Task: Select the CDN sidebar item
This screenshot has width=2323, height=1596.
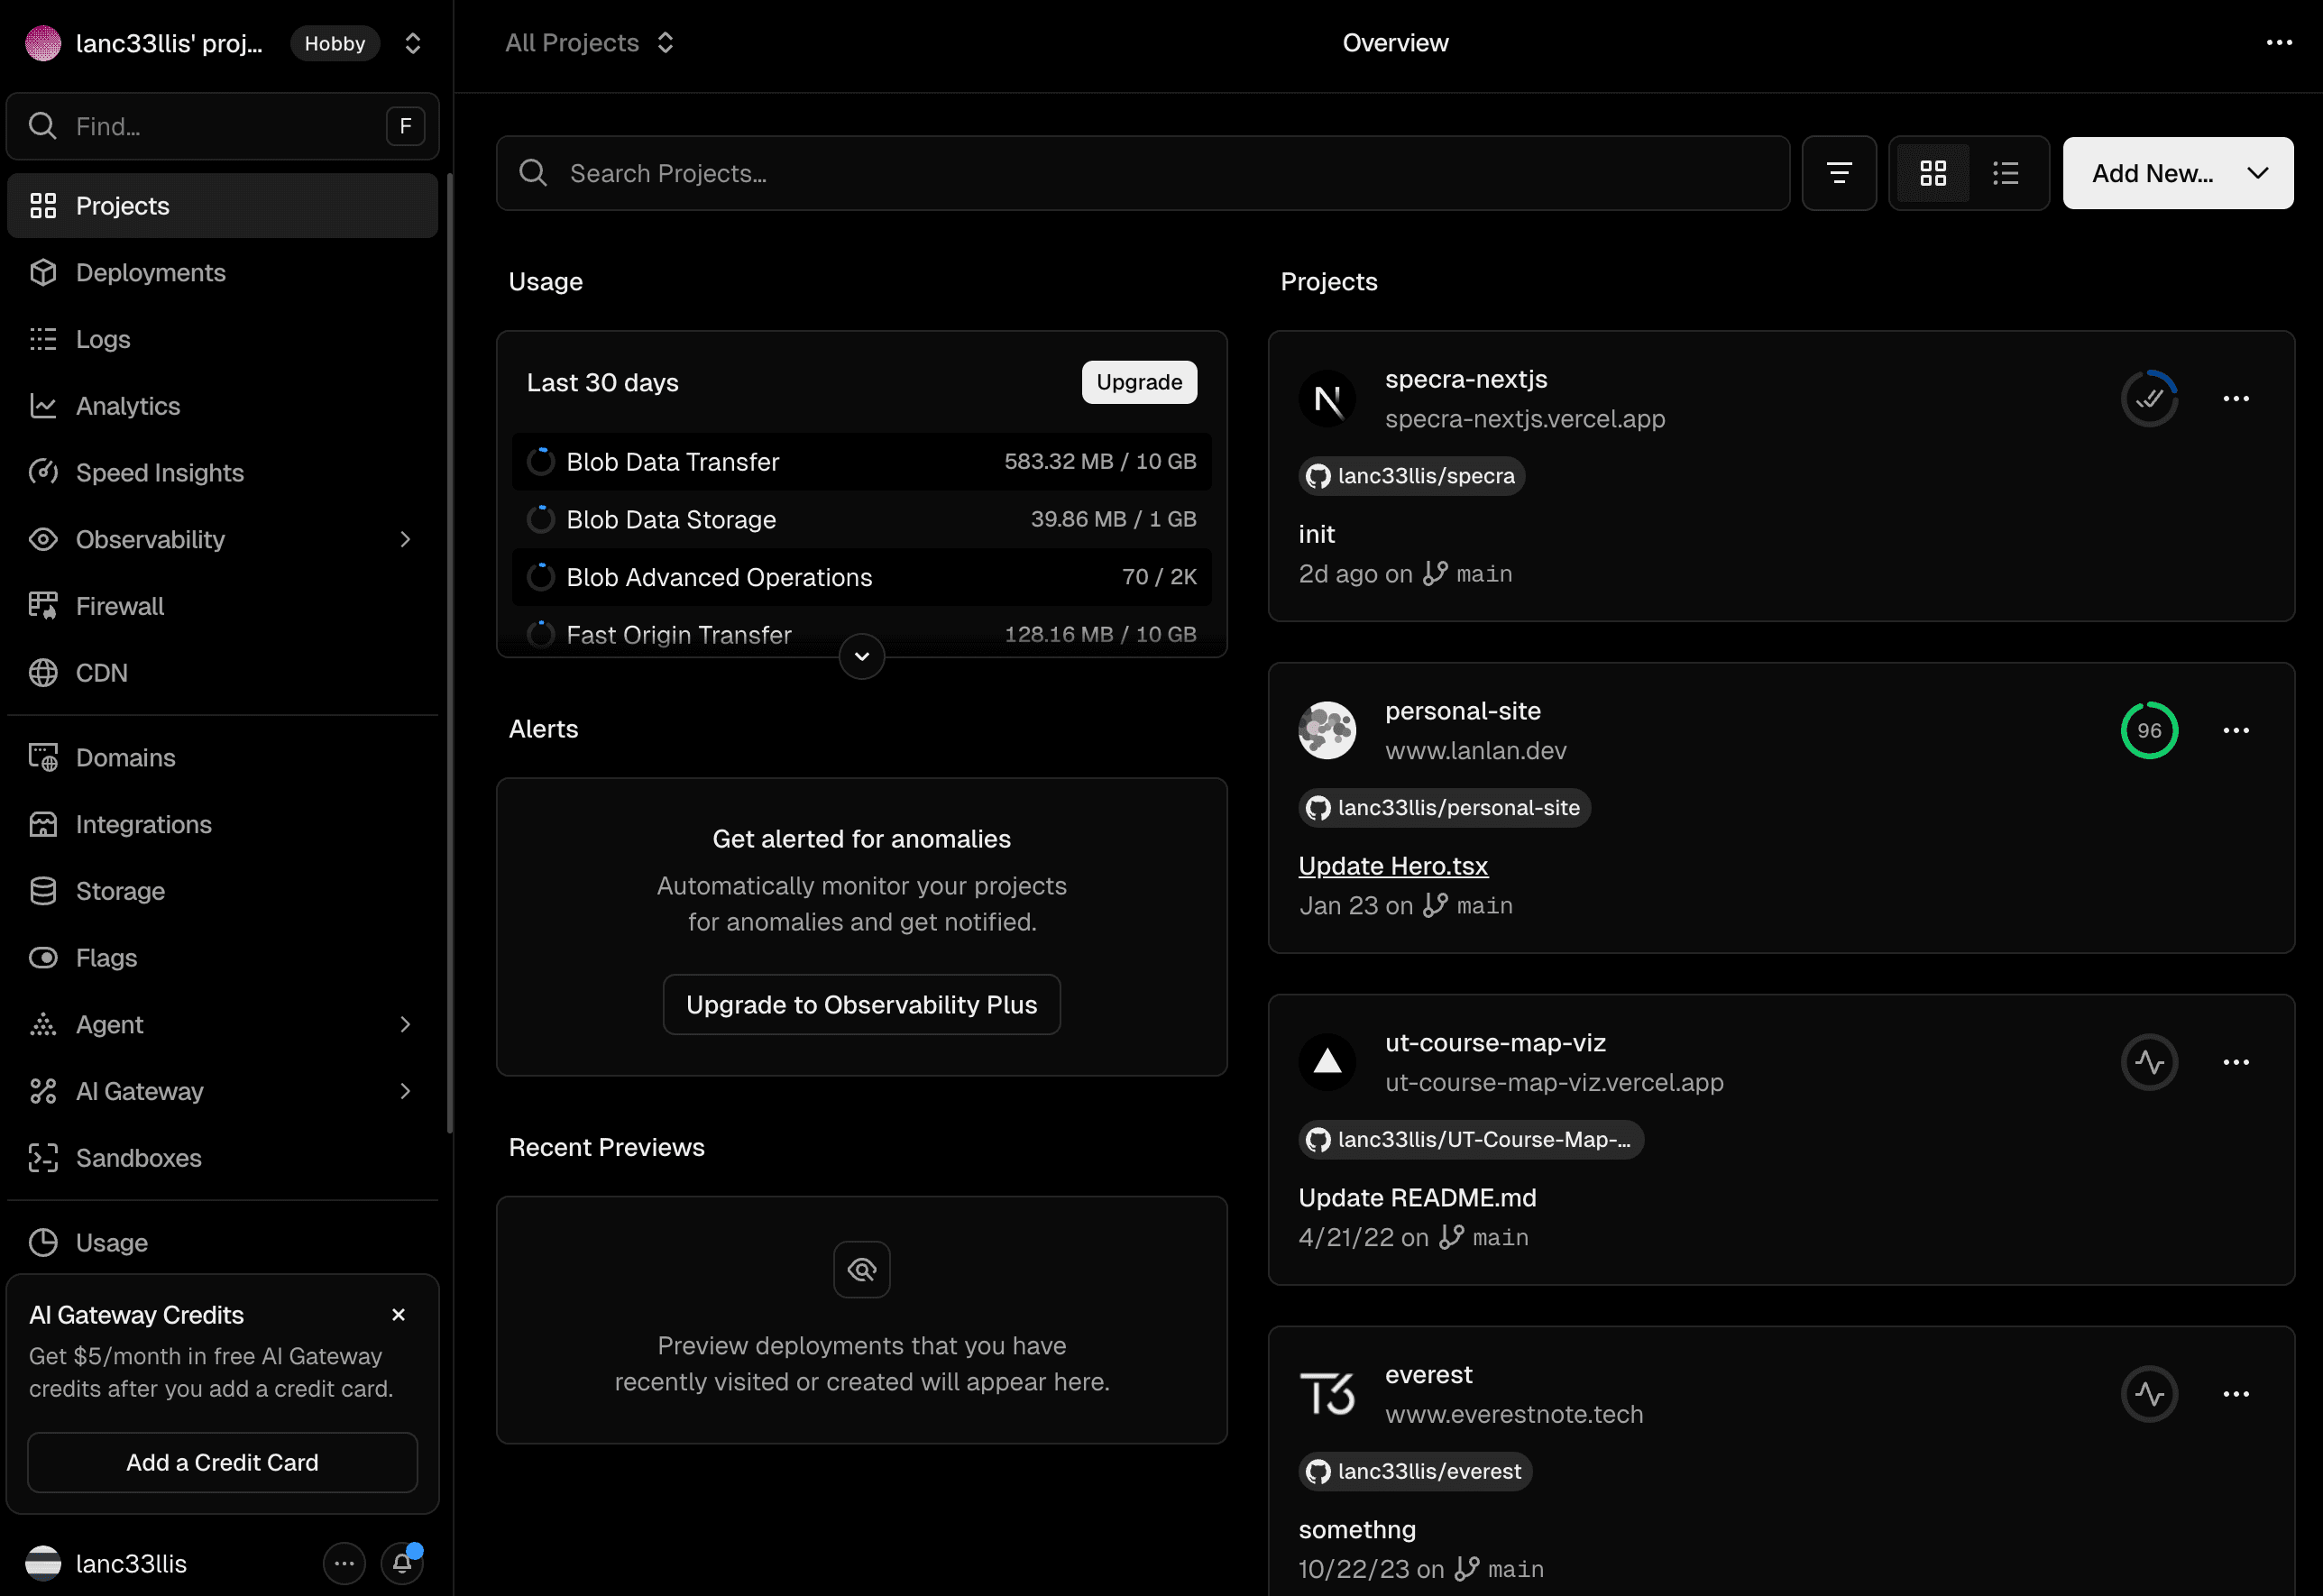Action: 102,672
